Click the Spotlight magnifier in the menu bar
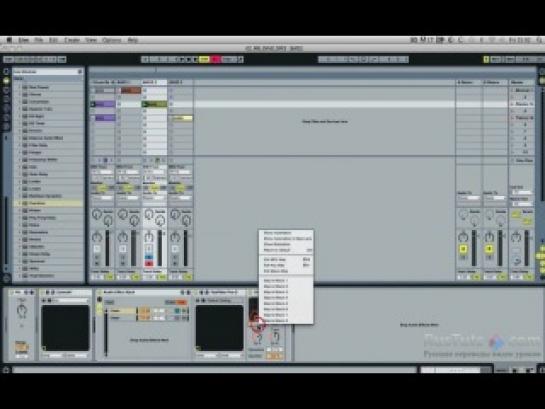The height and width of the screenshot is (409, 545). point(539,40)
